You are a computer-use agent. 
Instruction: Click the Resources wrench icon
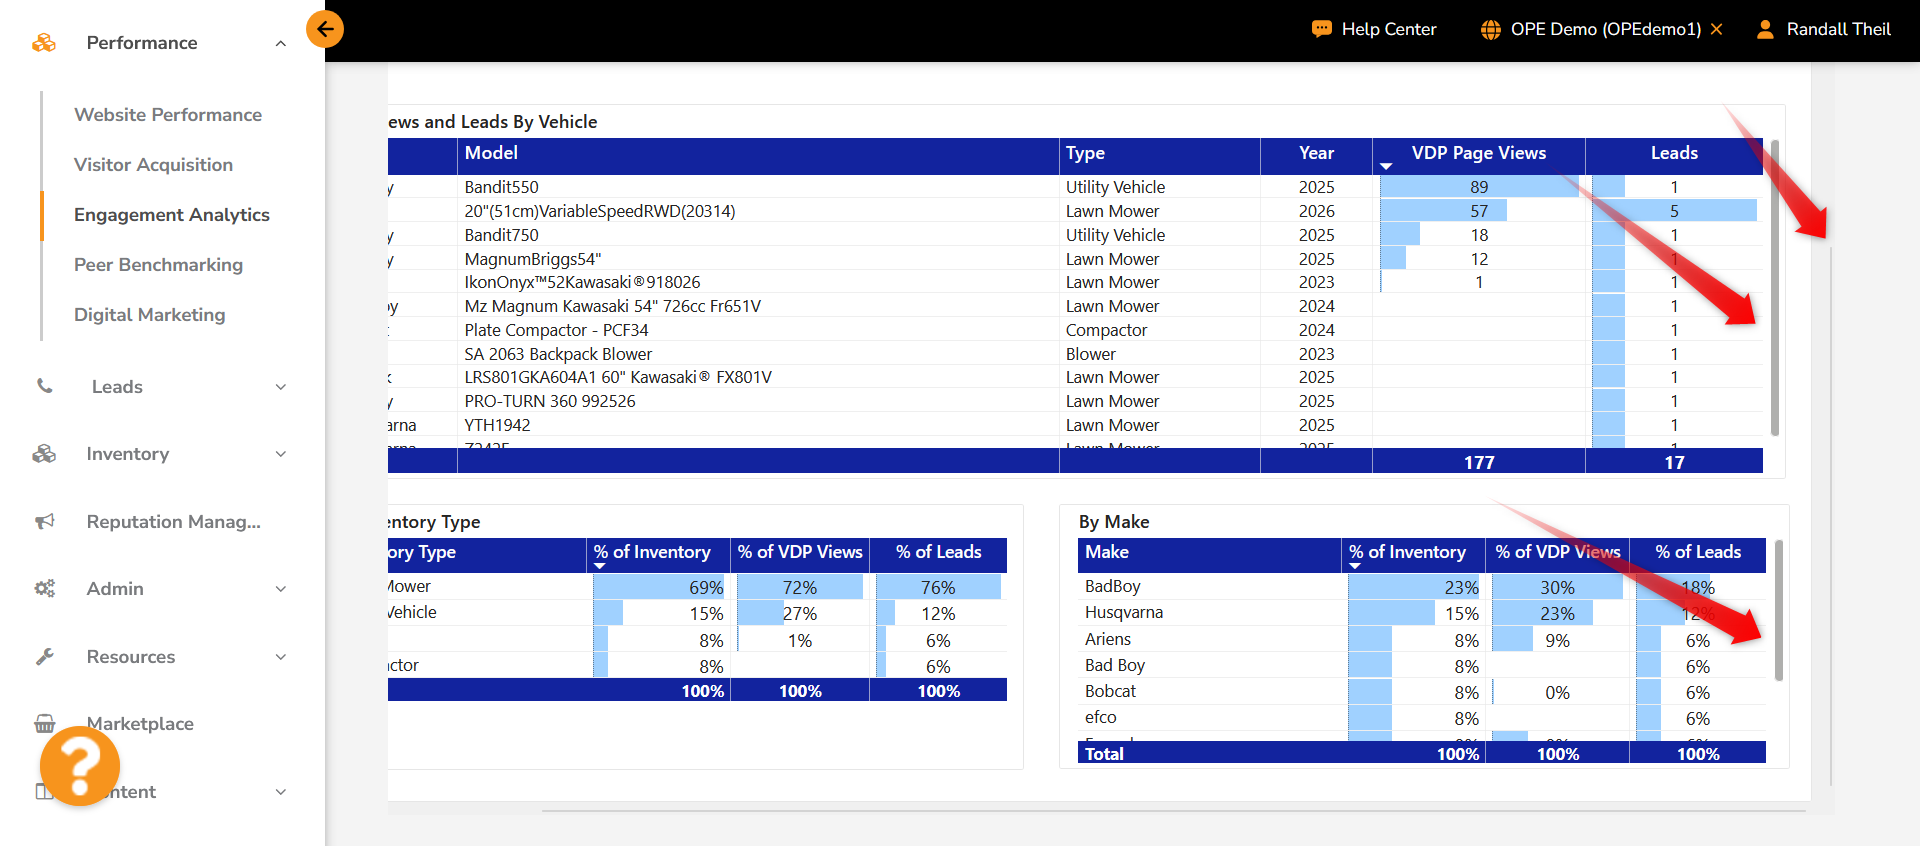tap(45, 656)
